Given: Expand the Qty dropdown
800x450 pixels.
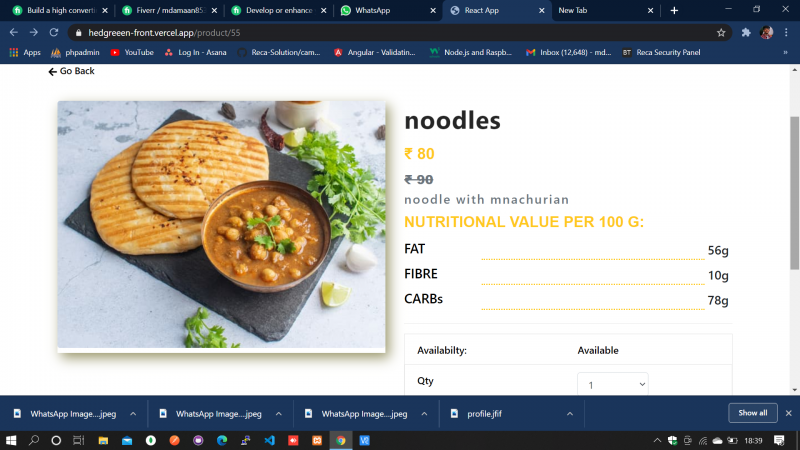Looking at the screenshot, I should click(612, 384).
